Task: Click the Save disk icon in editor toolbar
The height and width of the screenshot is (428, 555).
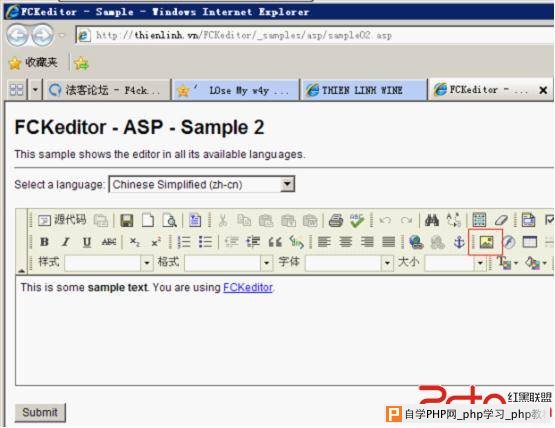Action: pyautogui.click(x=126, y=221)
